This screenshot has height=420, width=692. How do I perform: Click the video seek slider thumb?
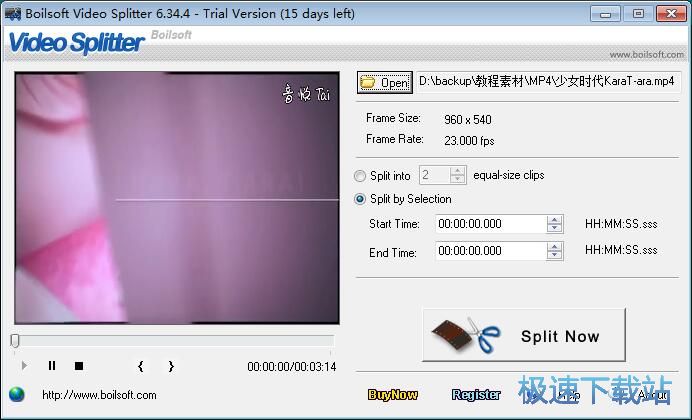[15, 341]
